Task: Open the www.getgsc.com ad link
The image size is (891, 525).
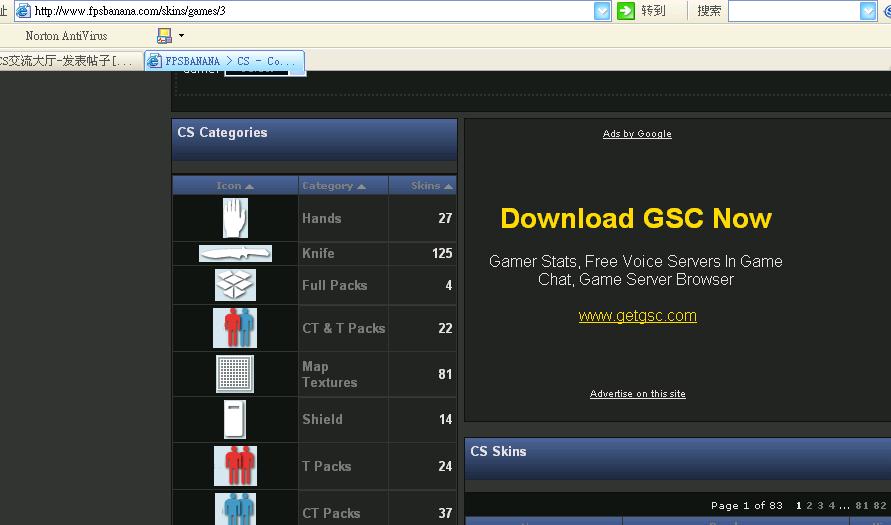Action: [637, 316]
